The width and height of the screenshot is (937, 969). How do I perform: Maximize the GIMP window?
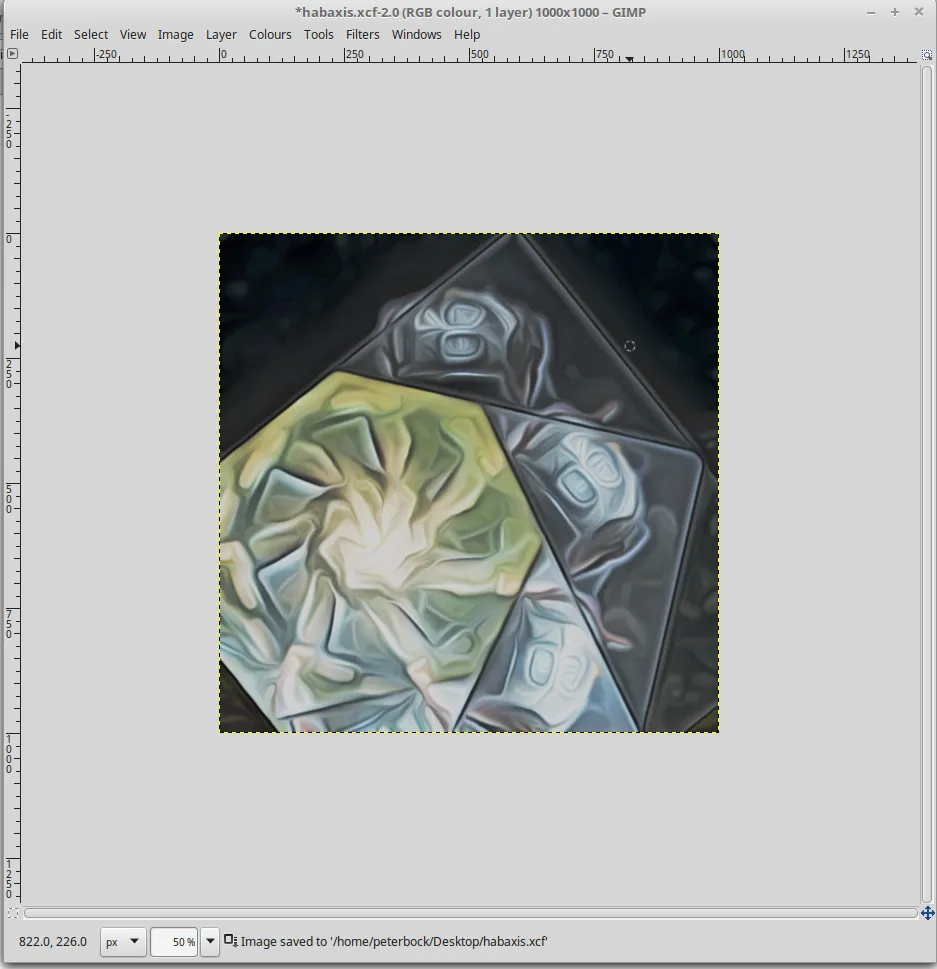(x=894, y=12)
